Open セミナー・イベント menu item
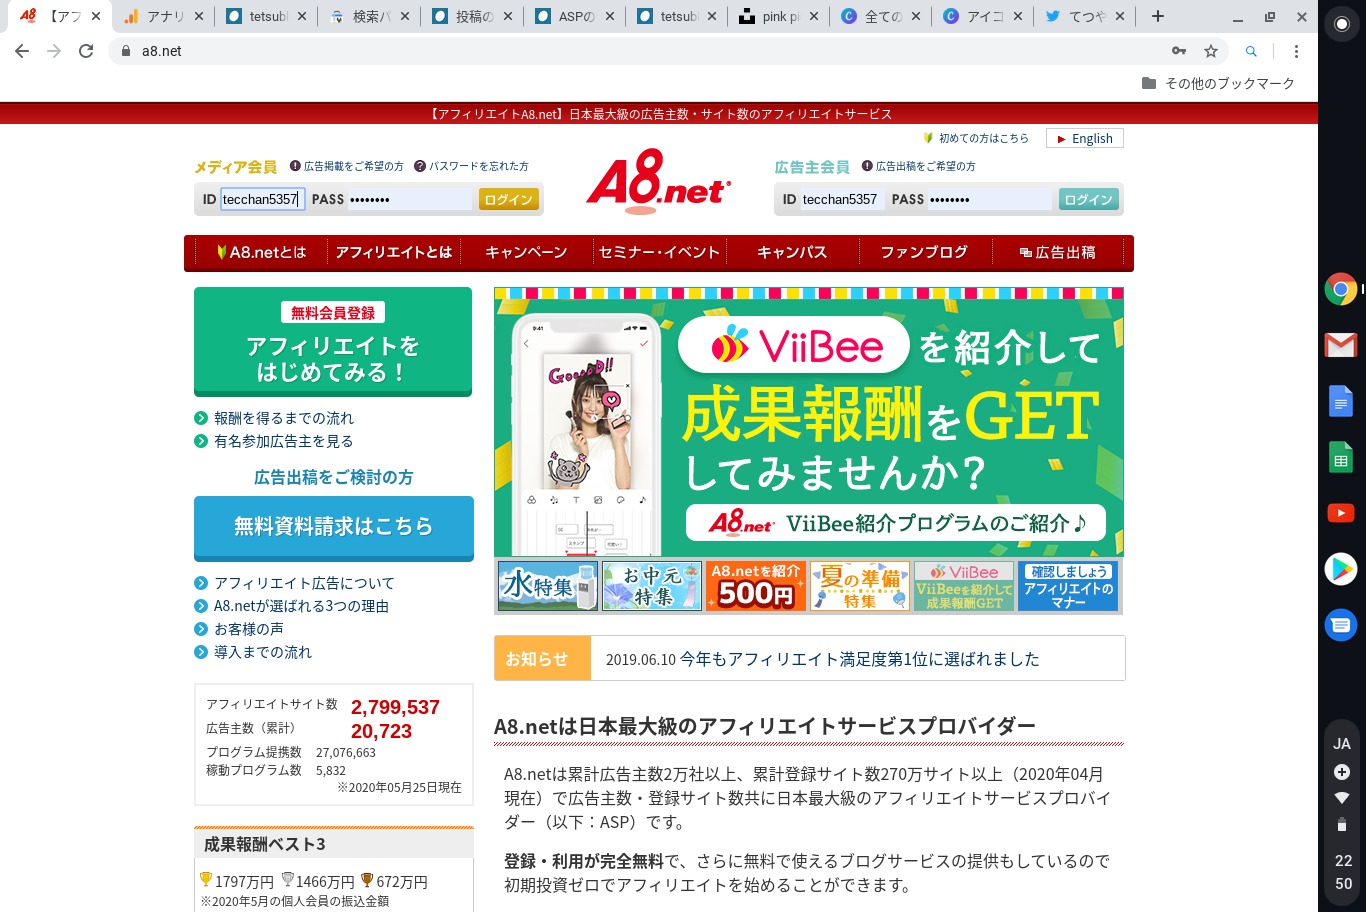 click(x=659, y=252)
